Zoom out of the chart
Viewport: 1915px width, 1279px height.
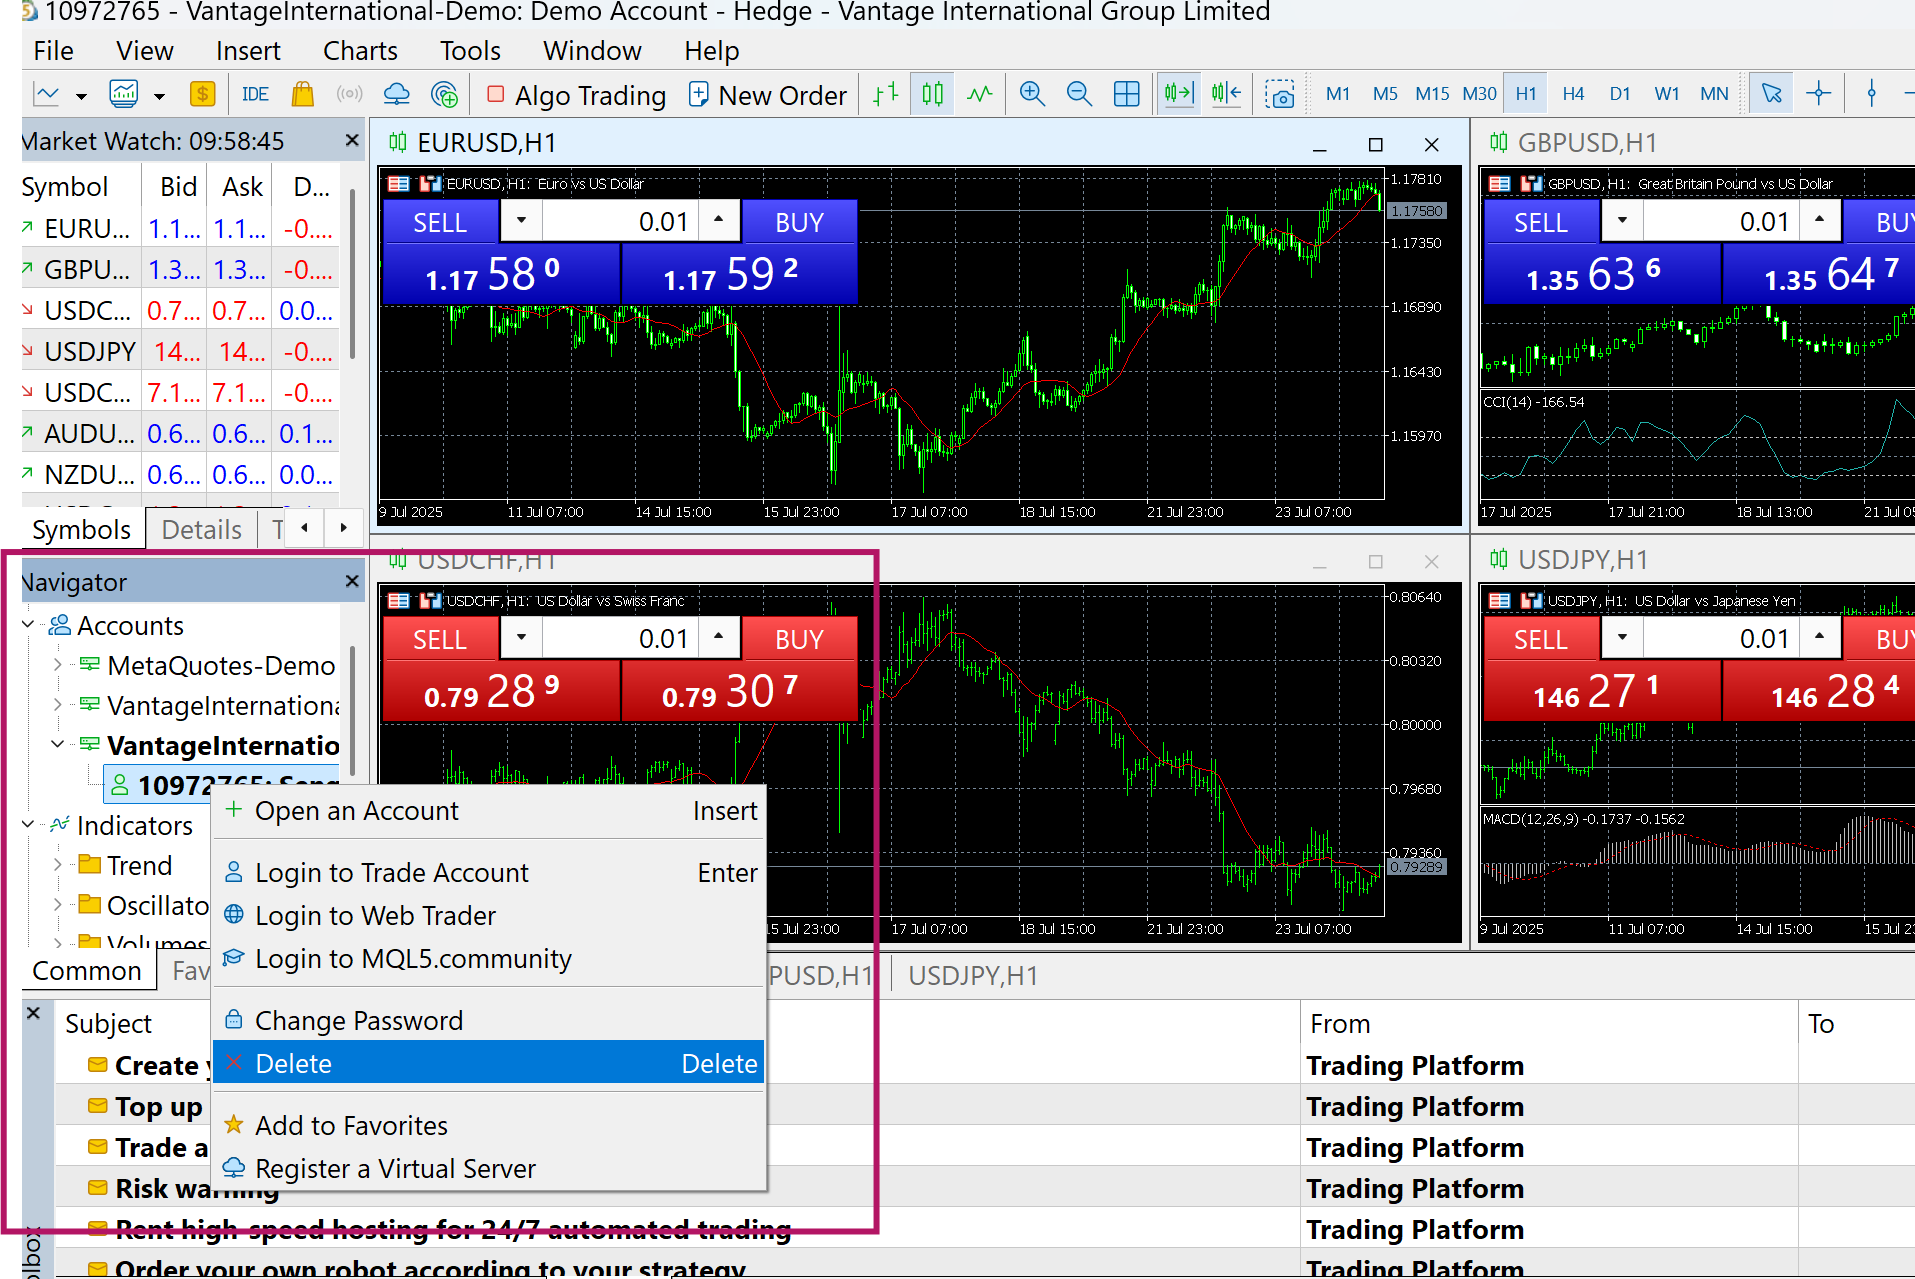[1078, 95]
